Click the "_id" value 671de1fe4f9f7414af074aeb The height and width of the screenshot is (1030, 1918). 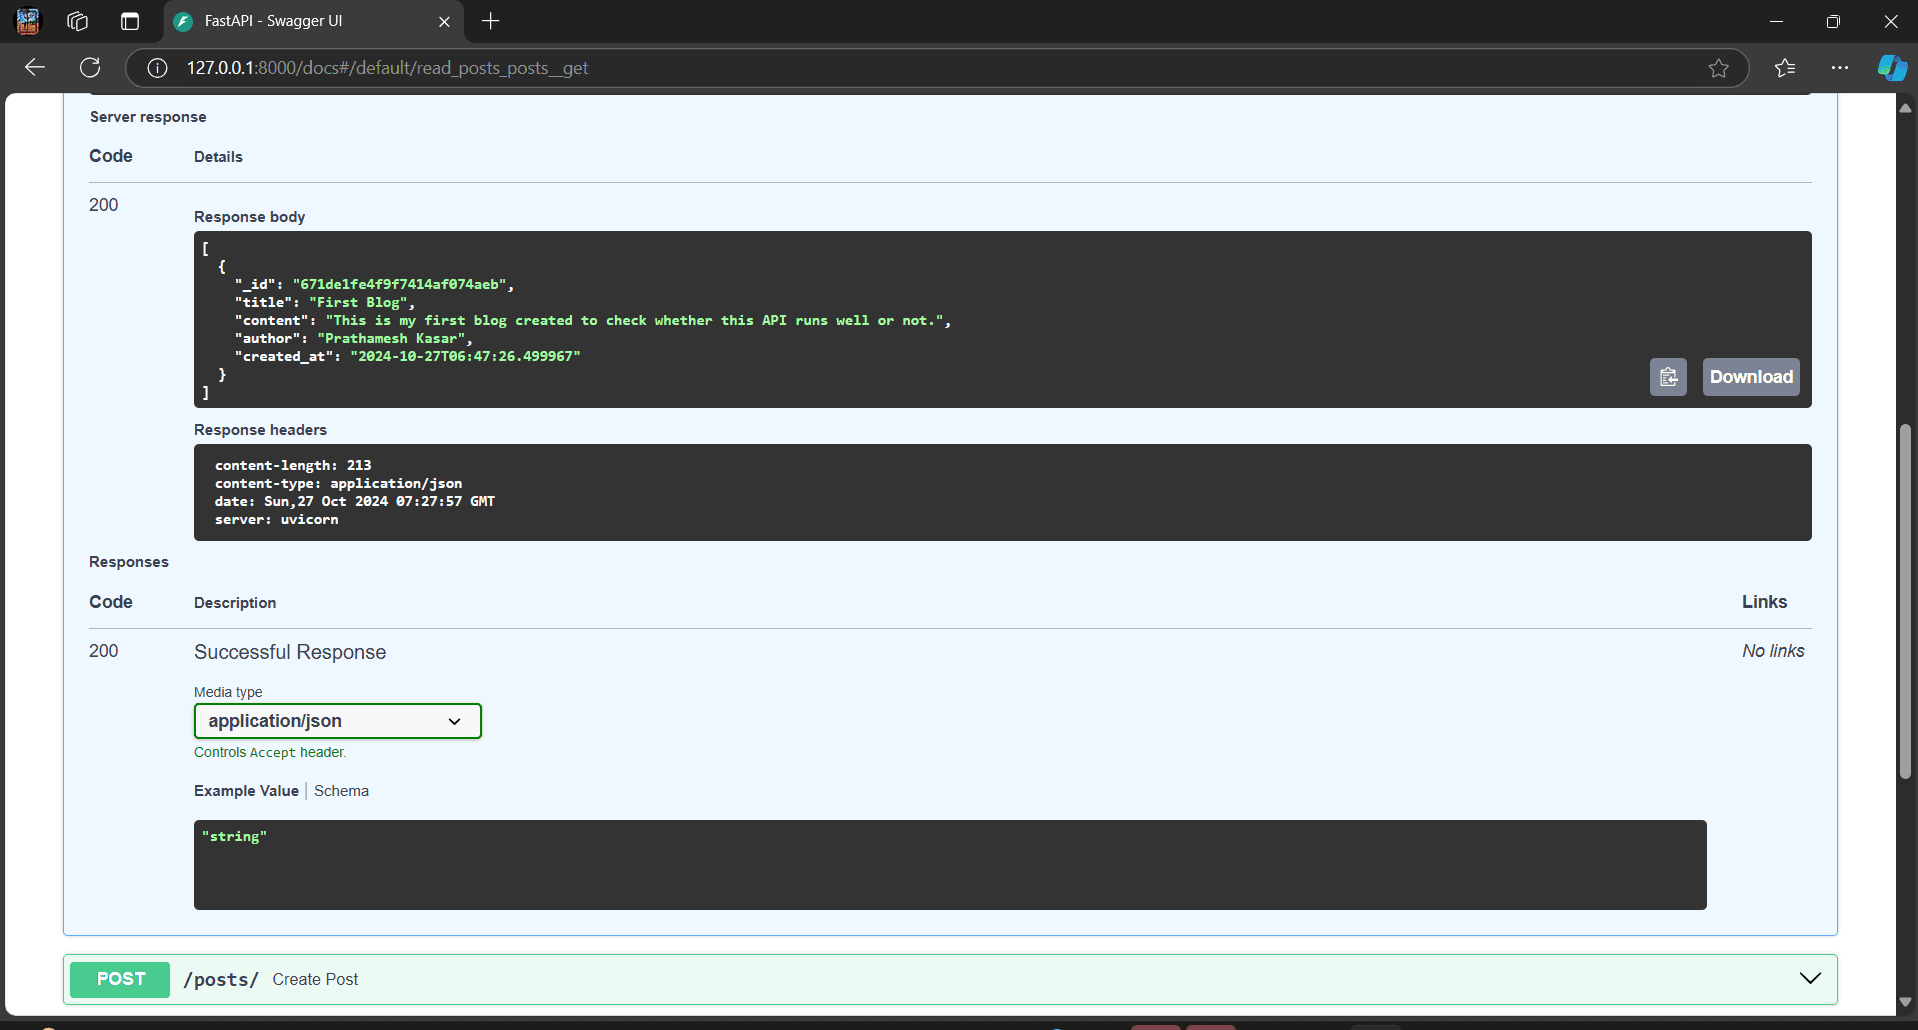(x=402, y=284)
